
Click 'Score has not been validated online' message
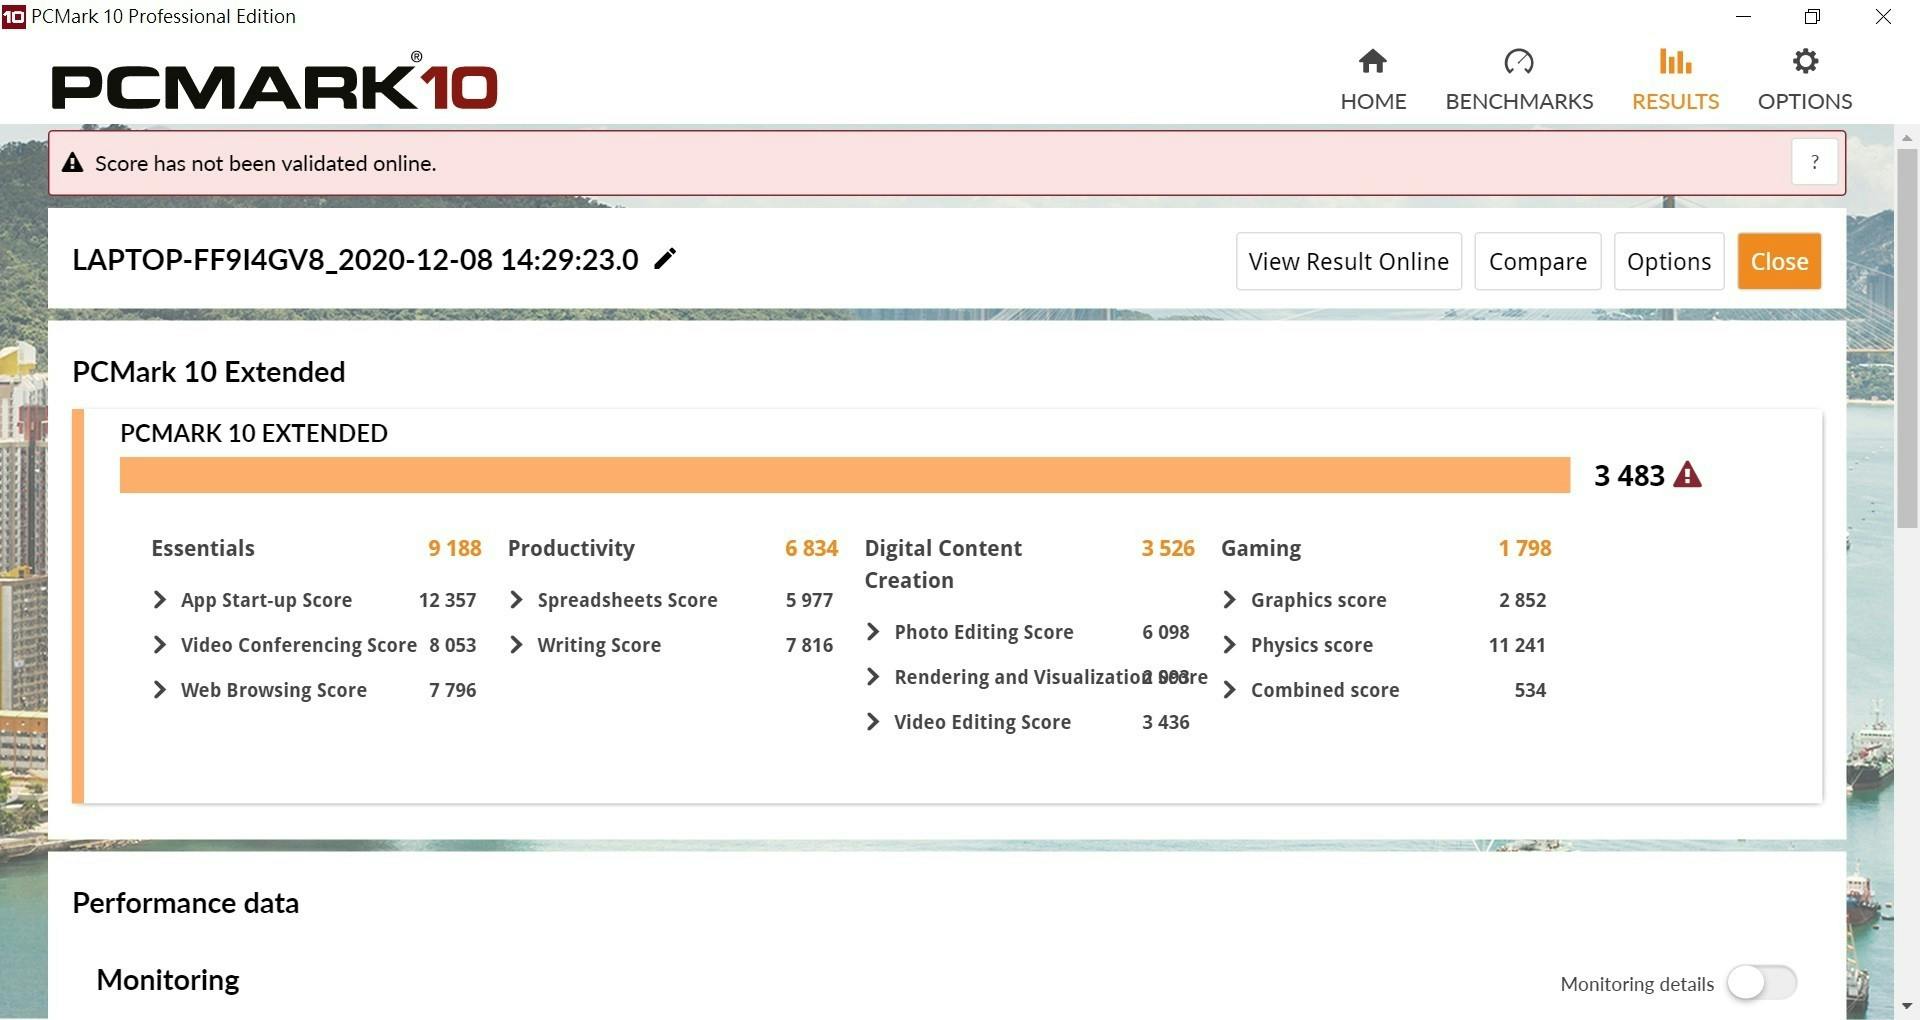(x=265, y=163)
